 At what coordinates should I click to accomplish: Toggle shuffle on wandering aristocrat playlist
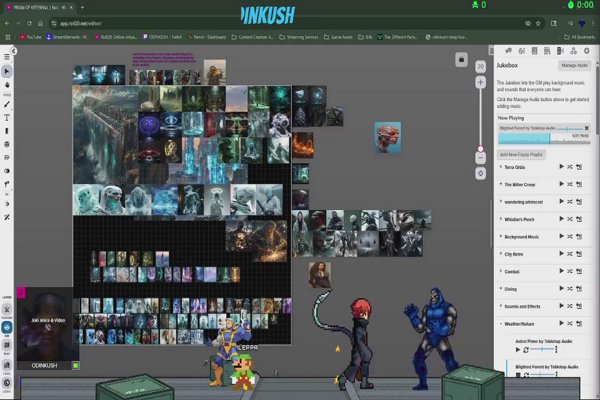570,202
